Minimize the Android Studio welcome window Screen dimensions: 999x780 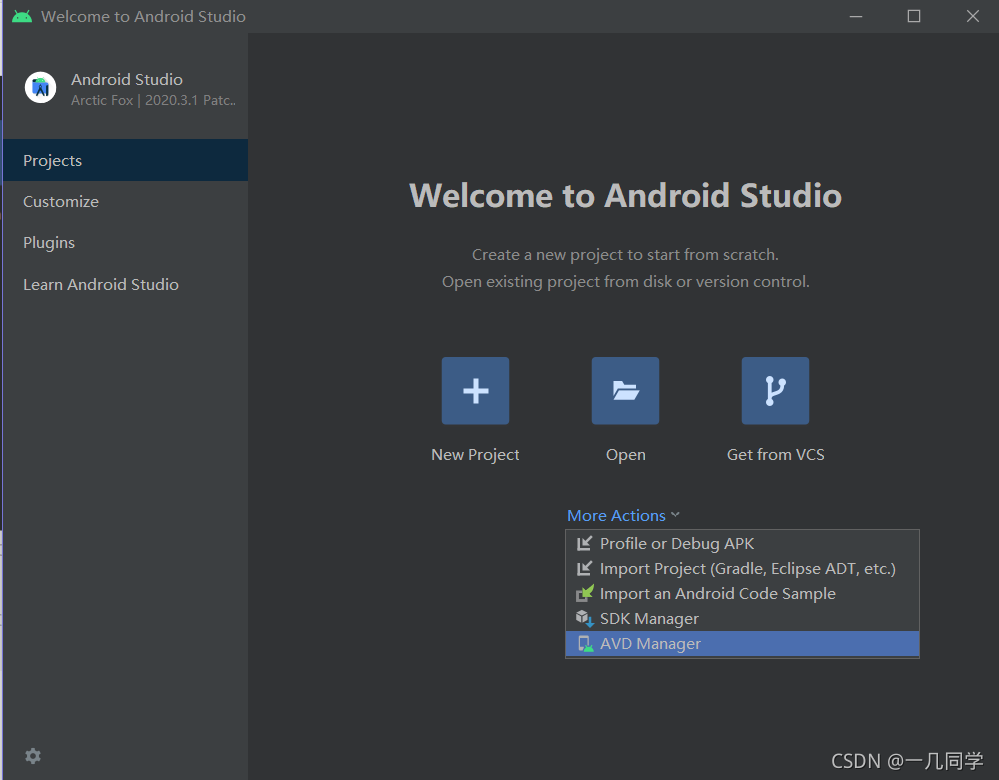[856, 16]
